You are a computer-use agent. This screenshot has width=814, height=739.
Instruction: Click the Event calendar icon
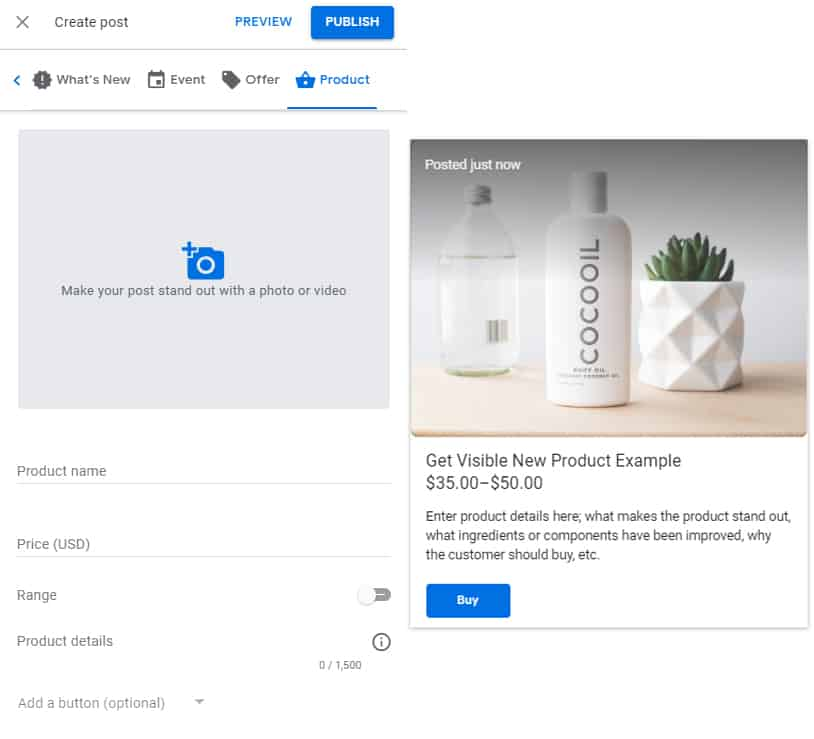click(x=156, y=79)
